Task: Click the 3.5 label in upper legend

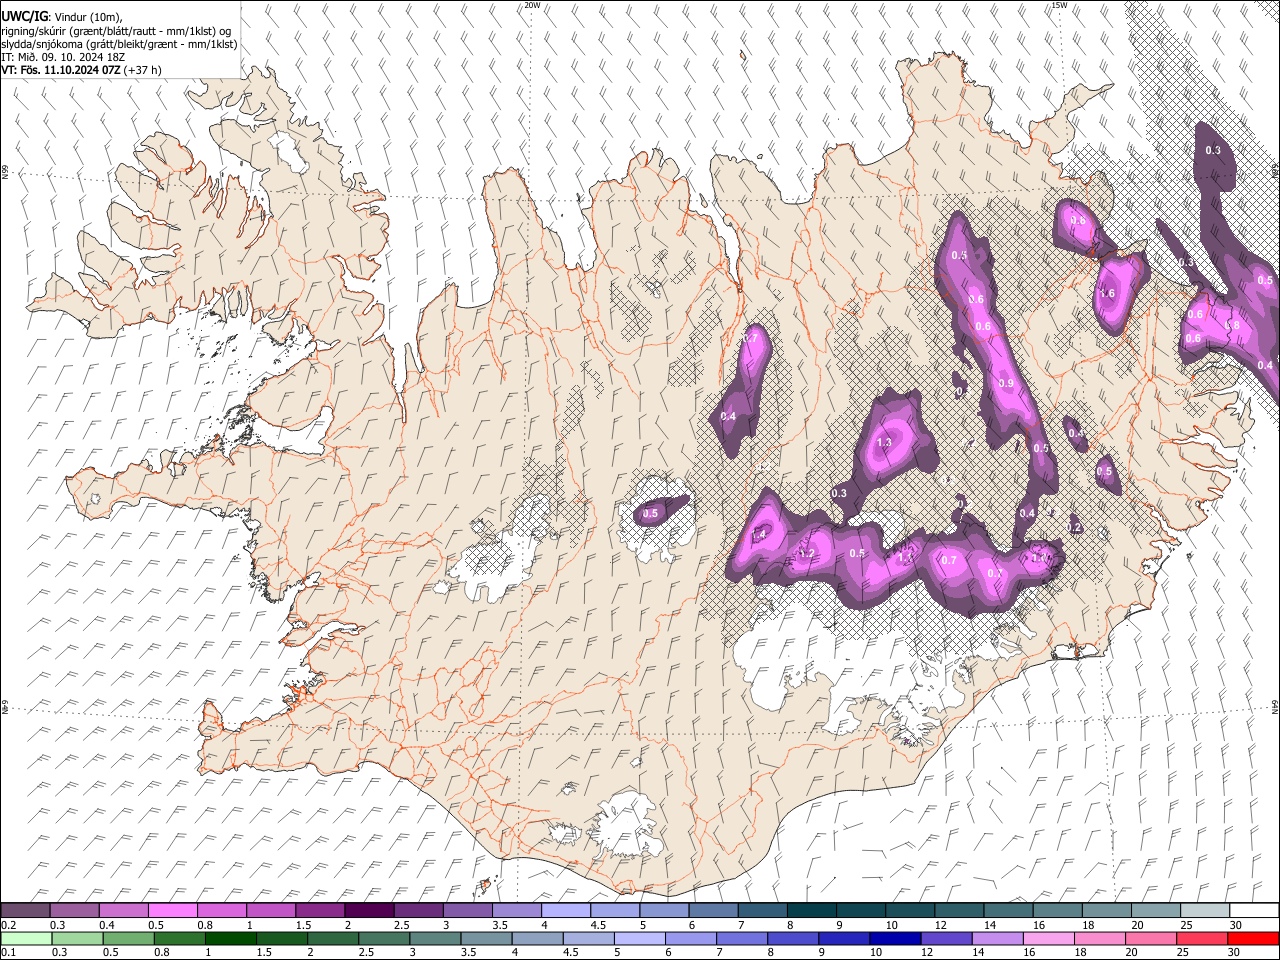Action: tap(500, 925)
